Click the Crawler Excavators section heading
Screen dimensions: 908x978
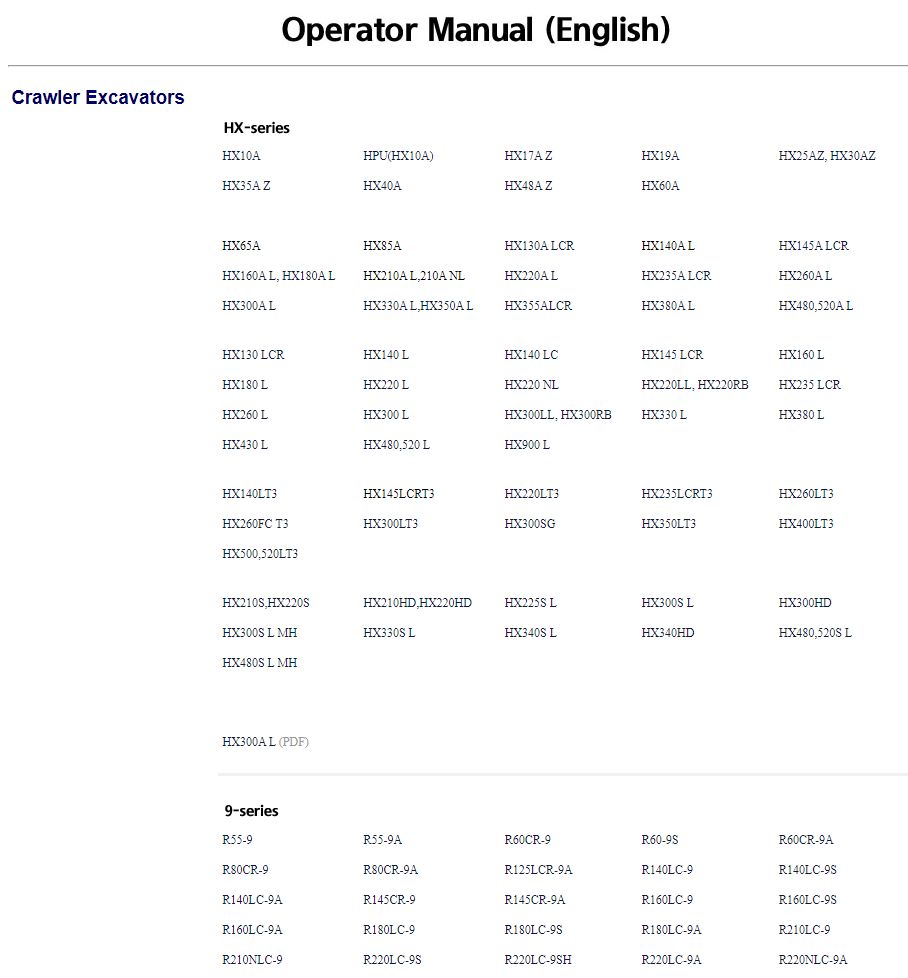pos(97,97)
